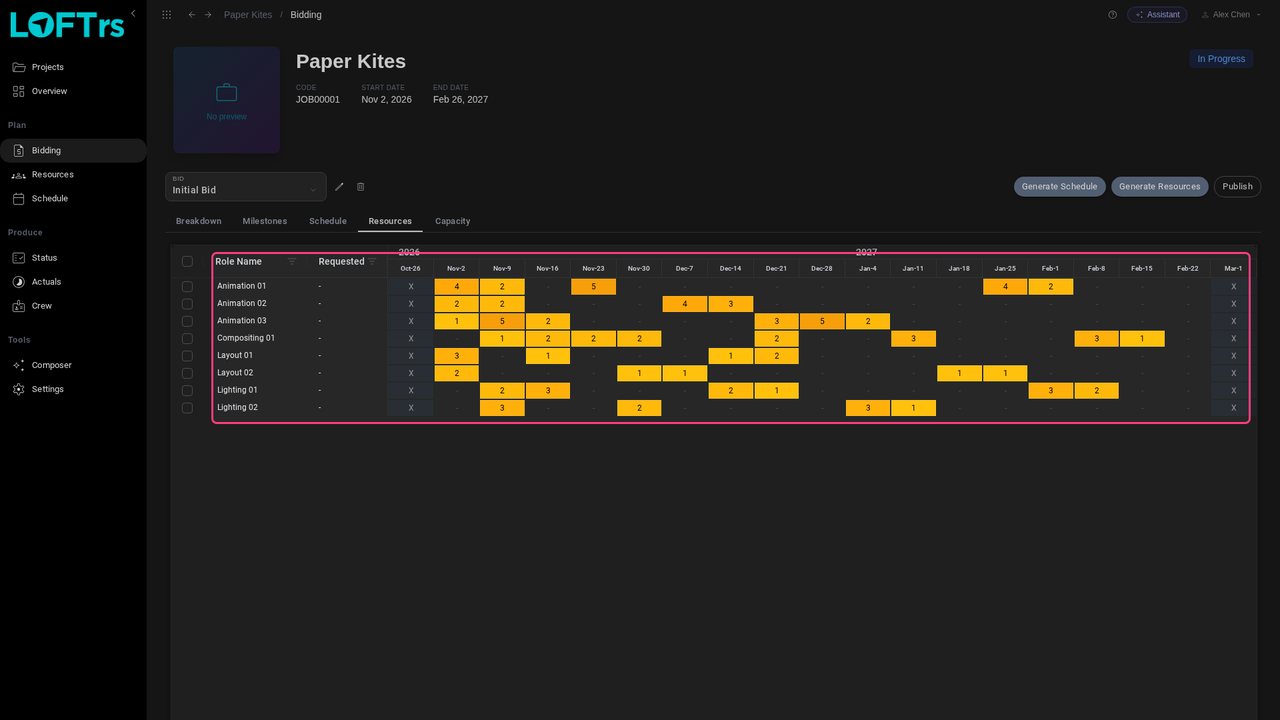Check the Animation 03 row checkbox
The width and height of the screenshot is (1280, 720).
pyautogui.click(x=187, y=321)
